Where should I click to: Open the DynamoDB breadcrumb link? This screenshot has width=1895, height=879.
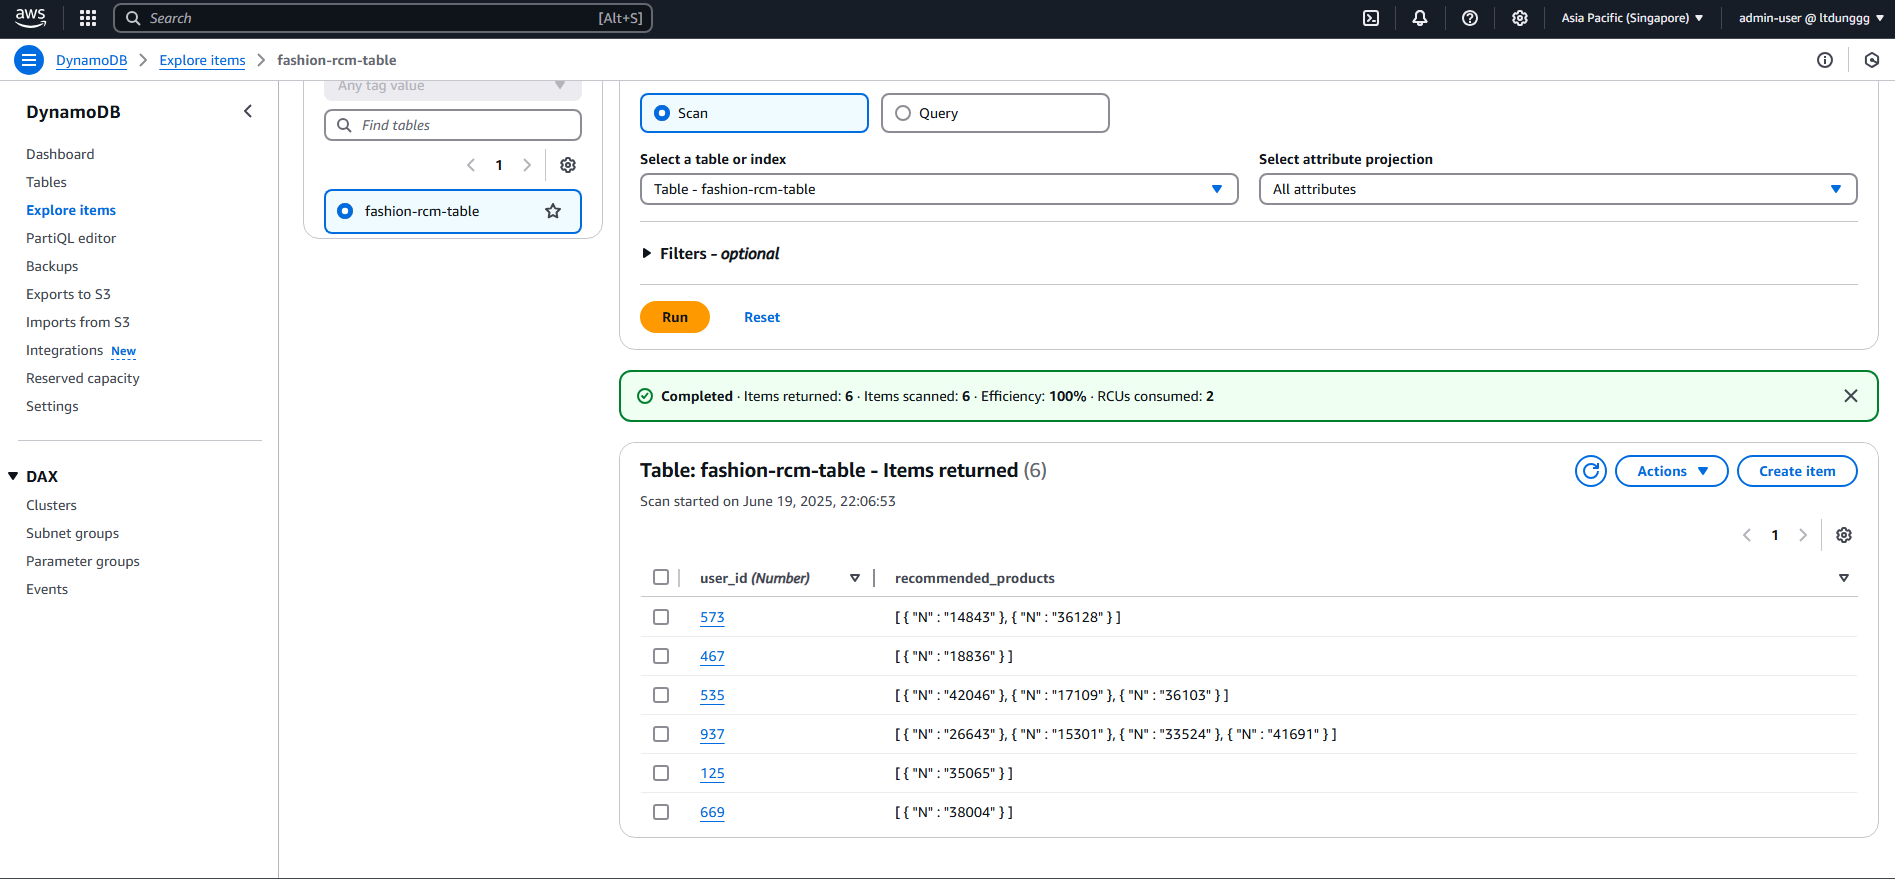(x=92, y=60)
